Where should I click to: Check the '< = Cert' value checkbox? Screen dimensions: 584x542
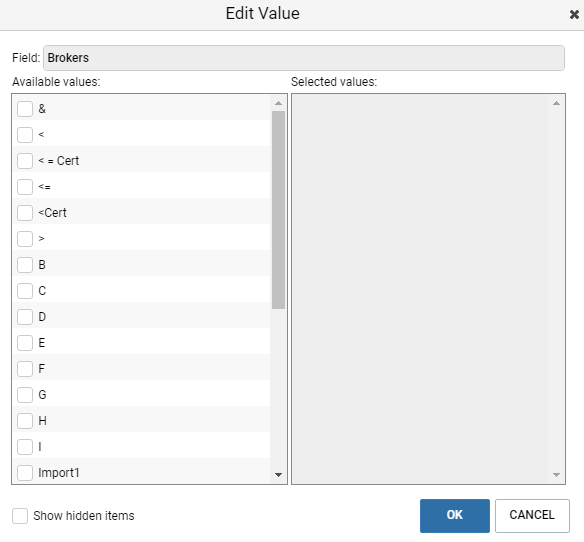[x=25, y=161]
